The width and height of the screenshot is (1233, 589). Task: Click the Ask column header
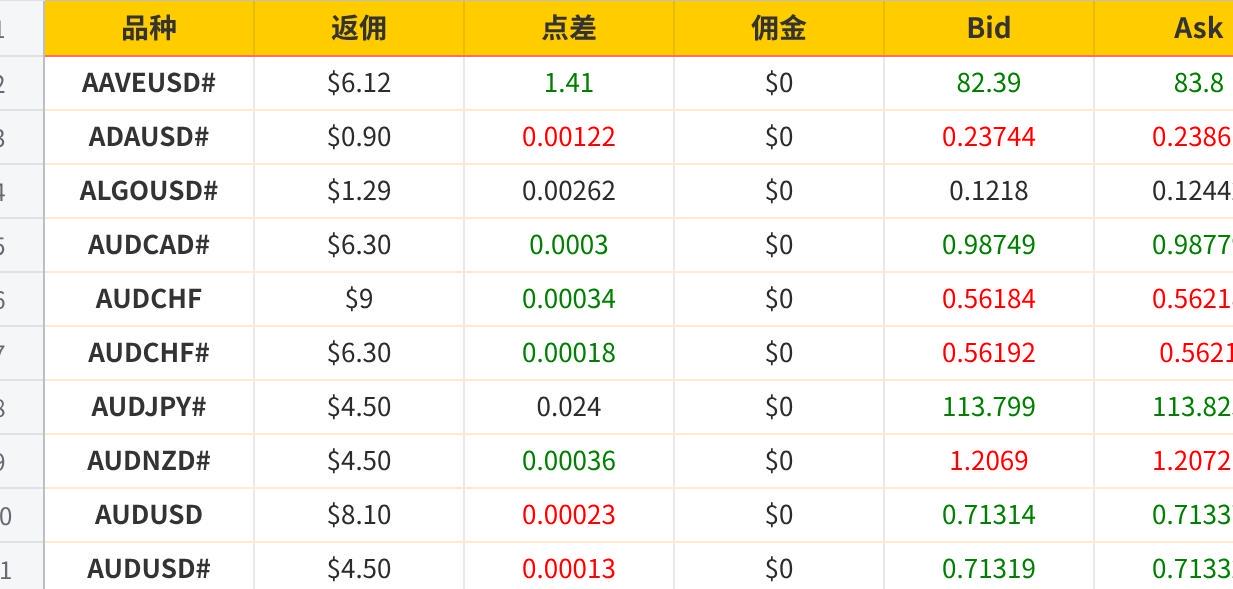tap(1164, 28)
